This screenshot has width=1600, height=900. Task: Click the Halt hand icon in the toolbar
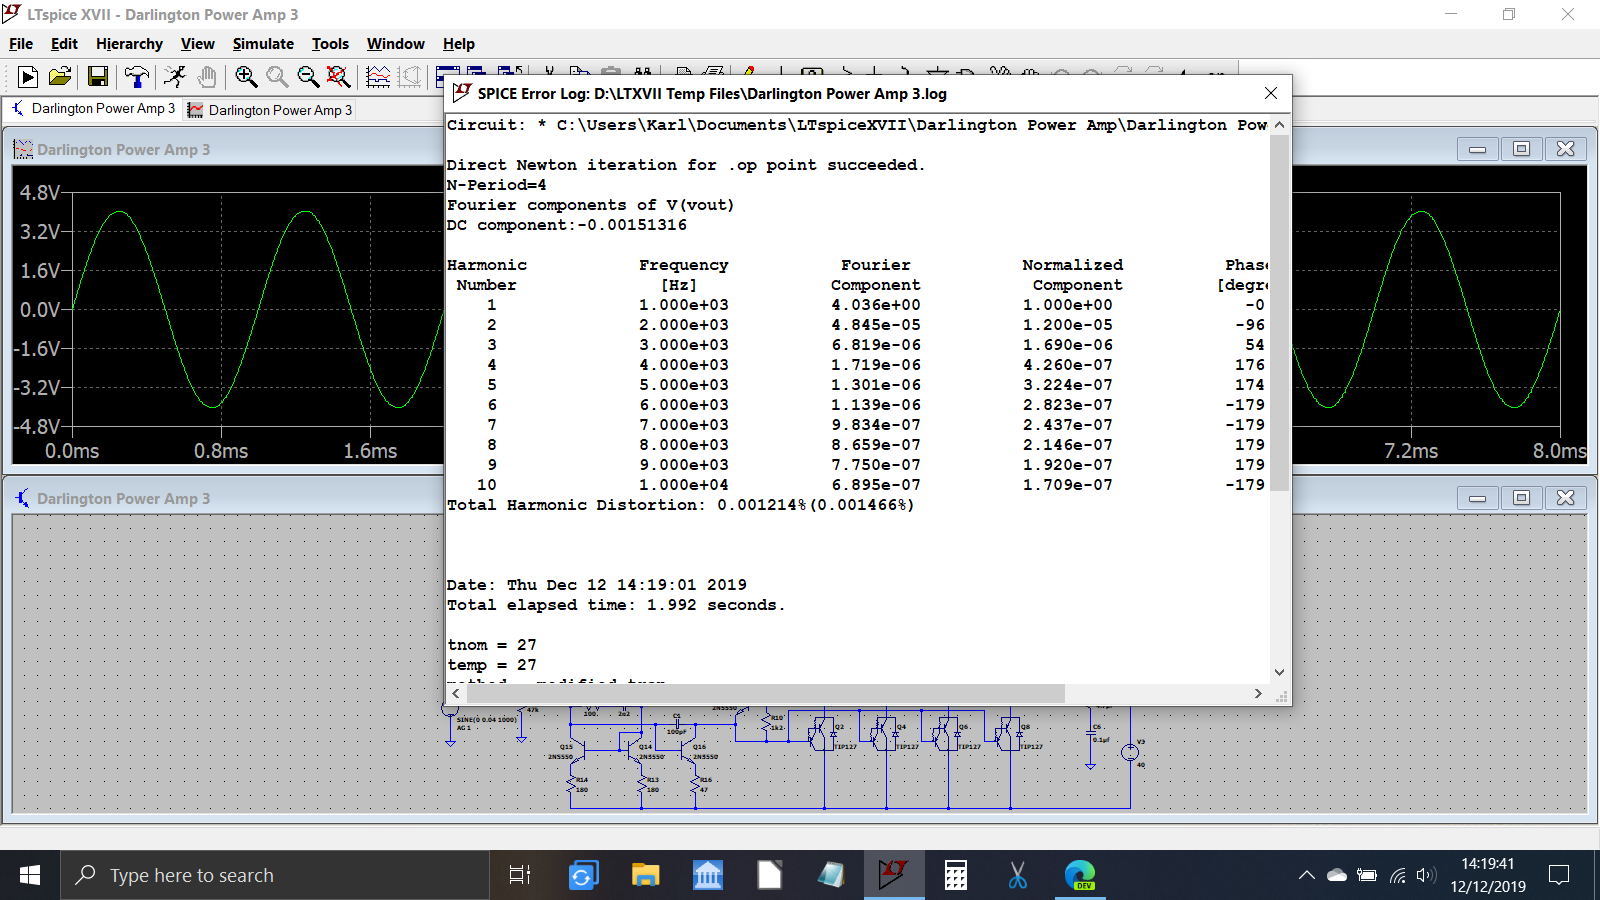[x=206, y=77]
